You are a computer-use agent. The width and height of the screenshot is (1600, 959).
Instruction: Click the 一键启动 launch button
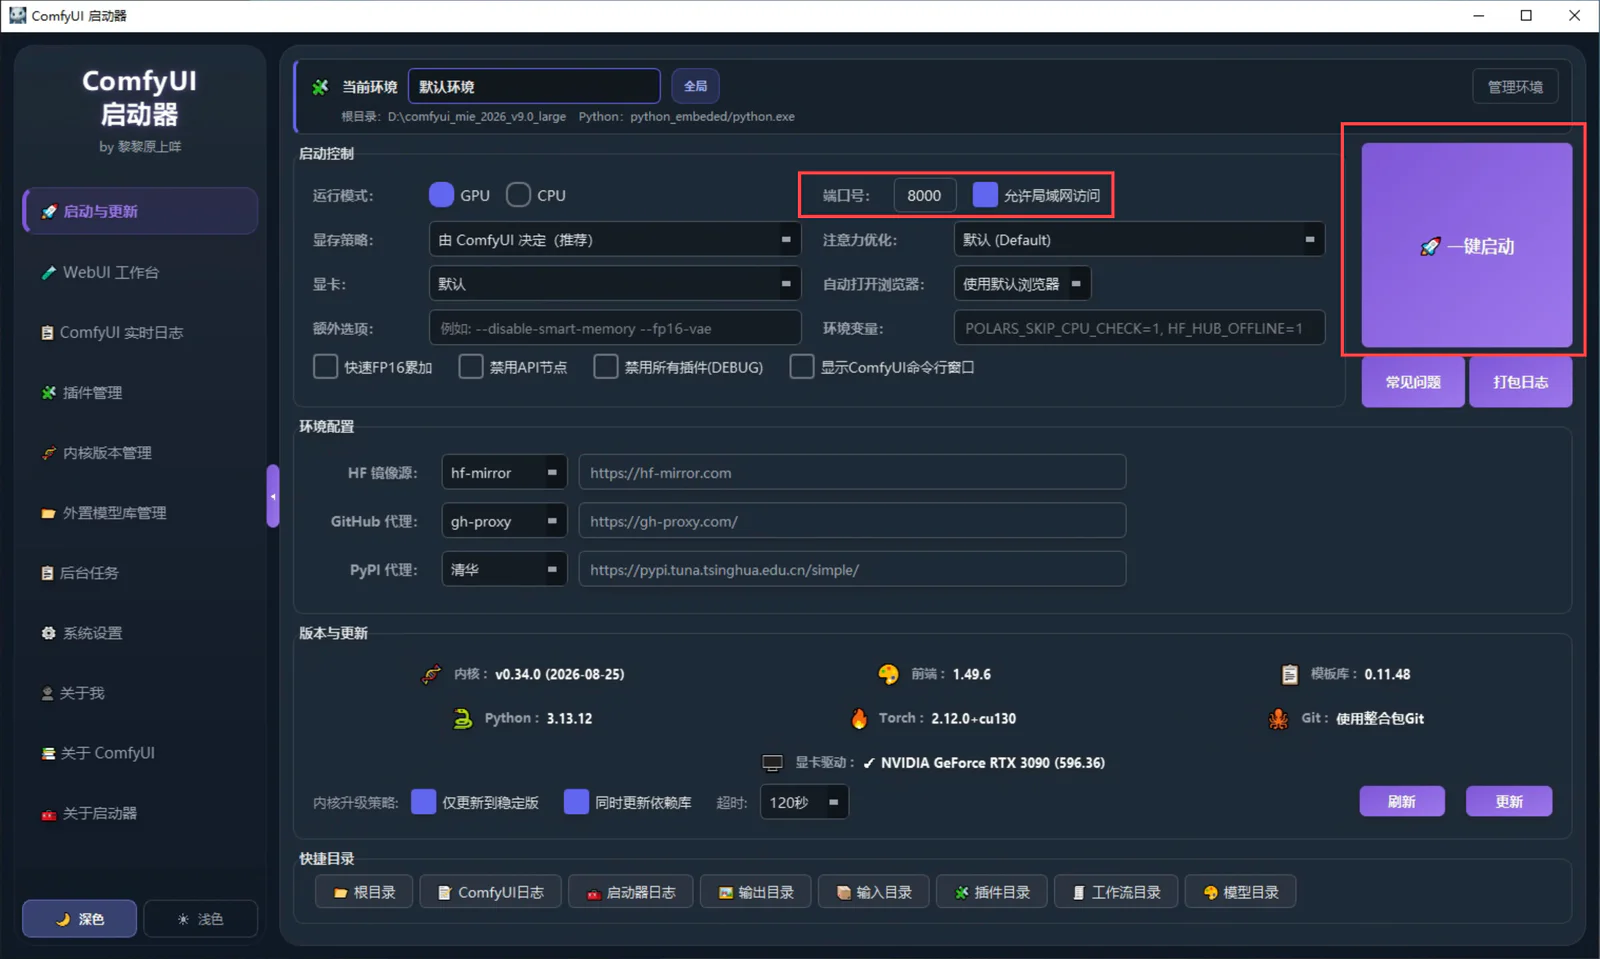coord(1466,245)
